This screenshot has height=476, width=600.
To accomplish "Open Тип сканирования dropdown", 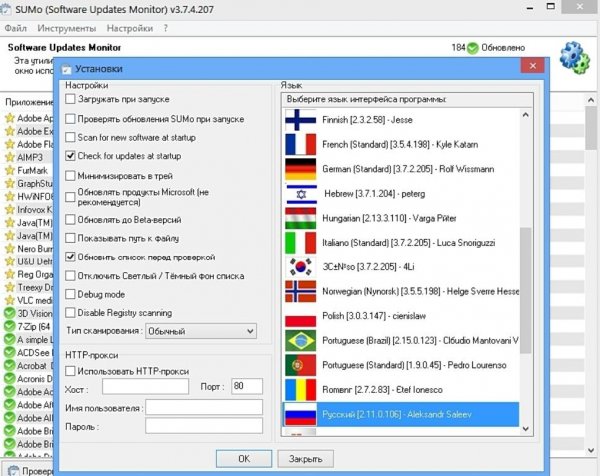I will (201, 331).
